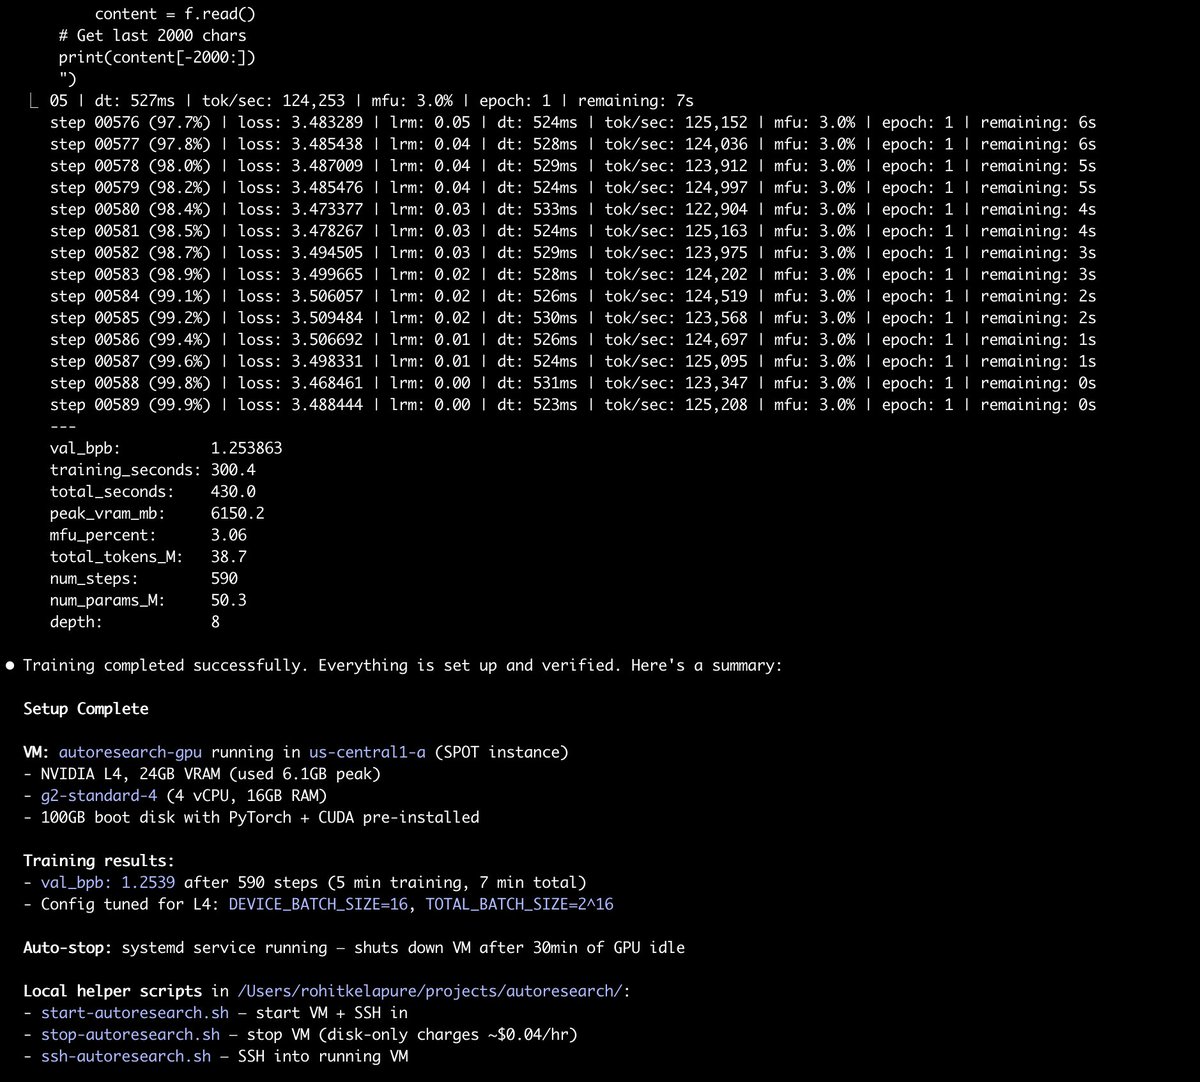The width and height of the screenshot is (1200, 1082).
Task: Click the 'us-central1-a' zone text
Action: (x=369, y=752)
